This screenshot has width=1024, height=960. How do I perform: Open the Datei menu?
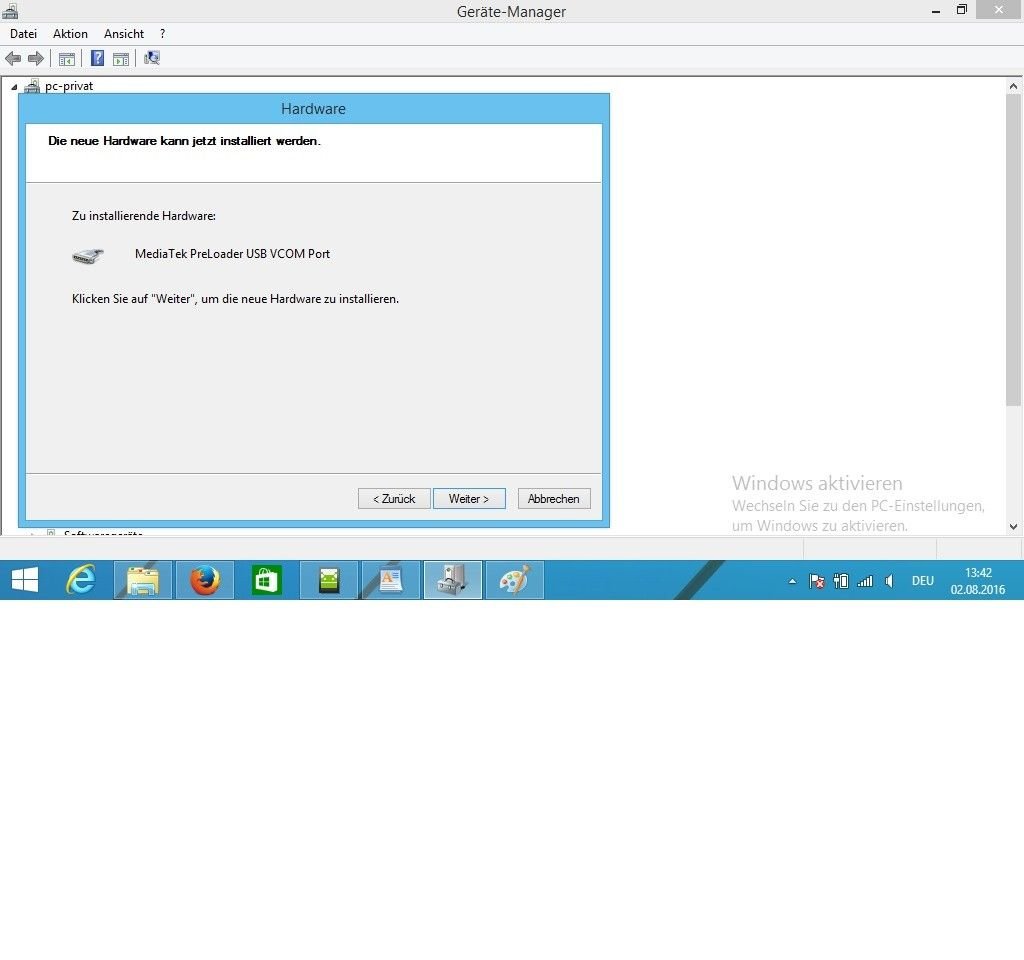click(24, 34)
